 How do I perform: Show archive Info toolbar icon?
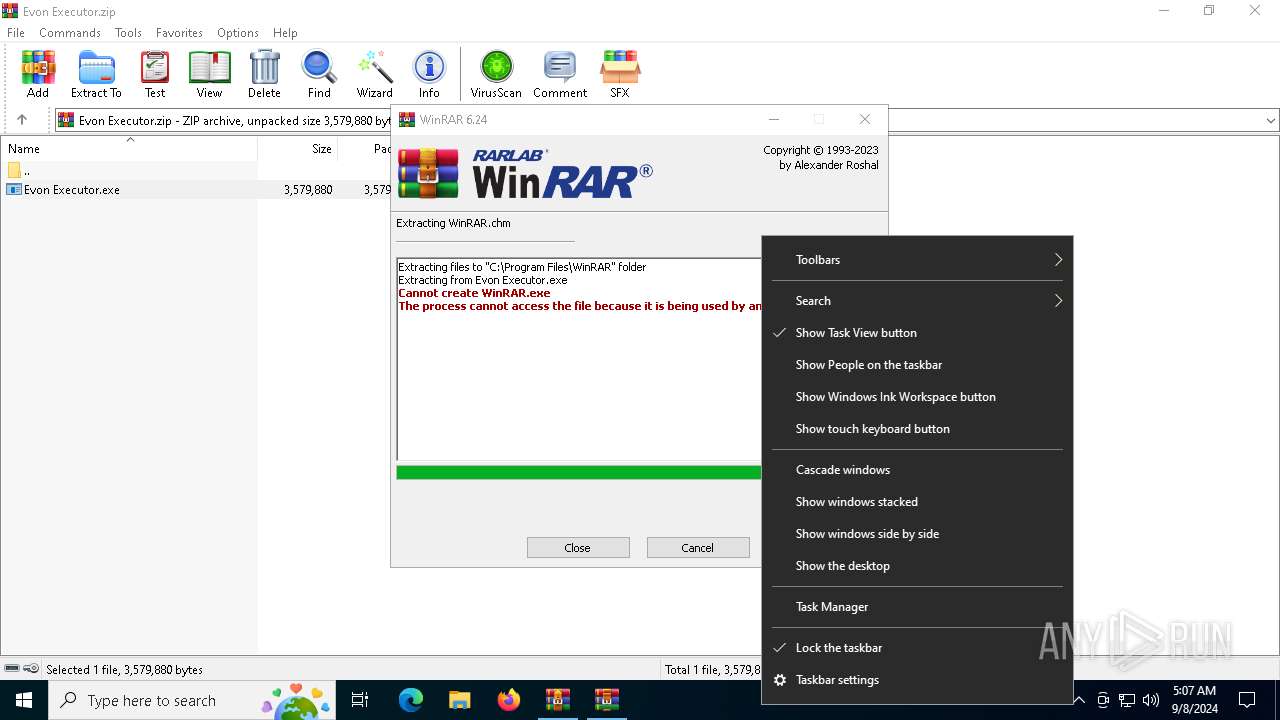[429, 75]
